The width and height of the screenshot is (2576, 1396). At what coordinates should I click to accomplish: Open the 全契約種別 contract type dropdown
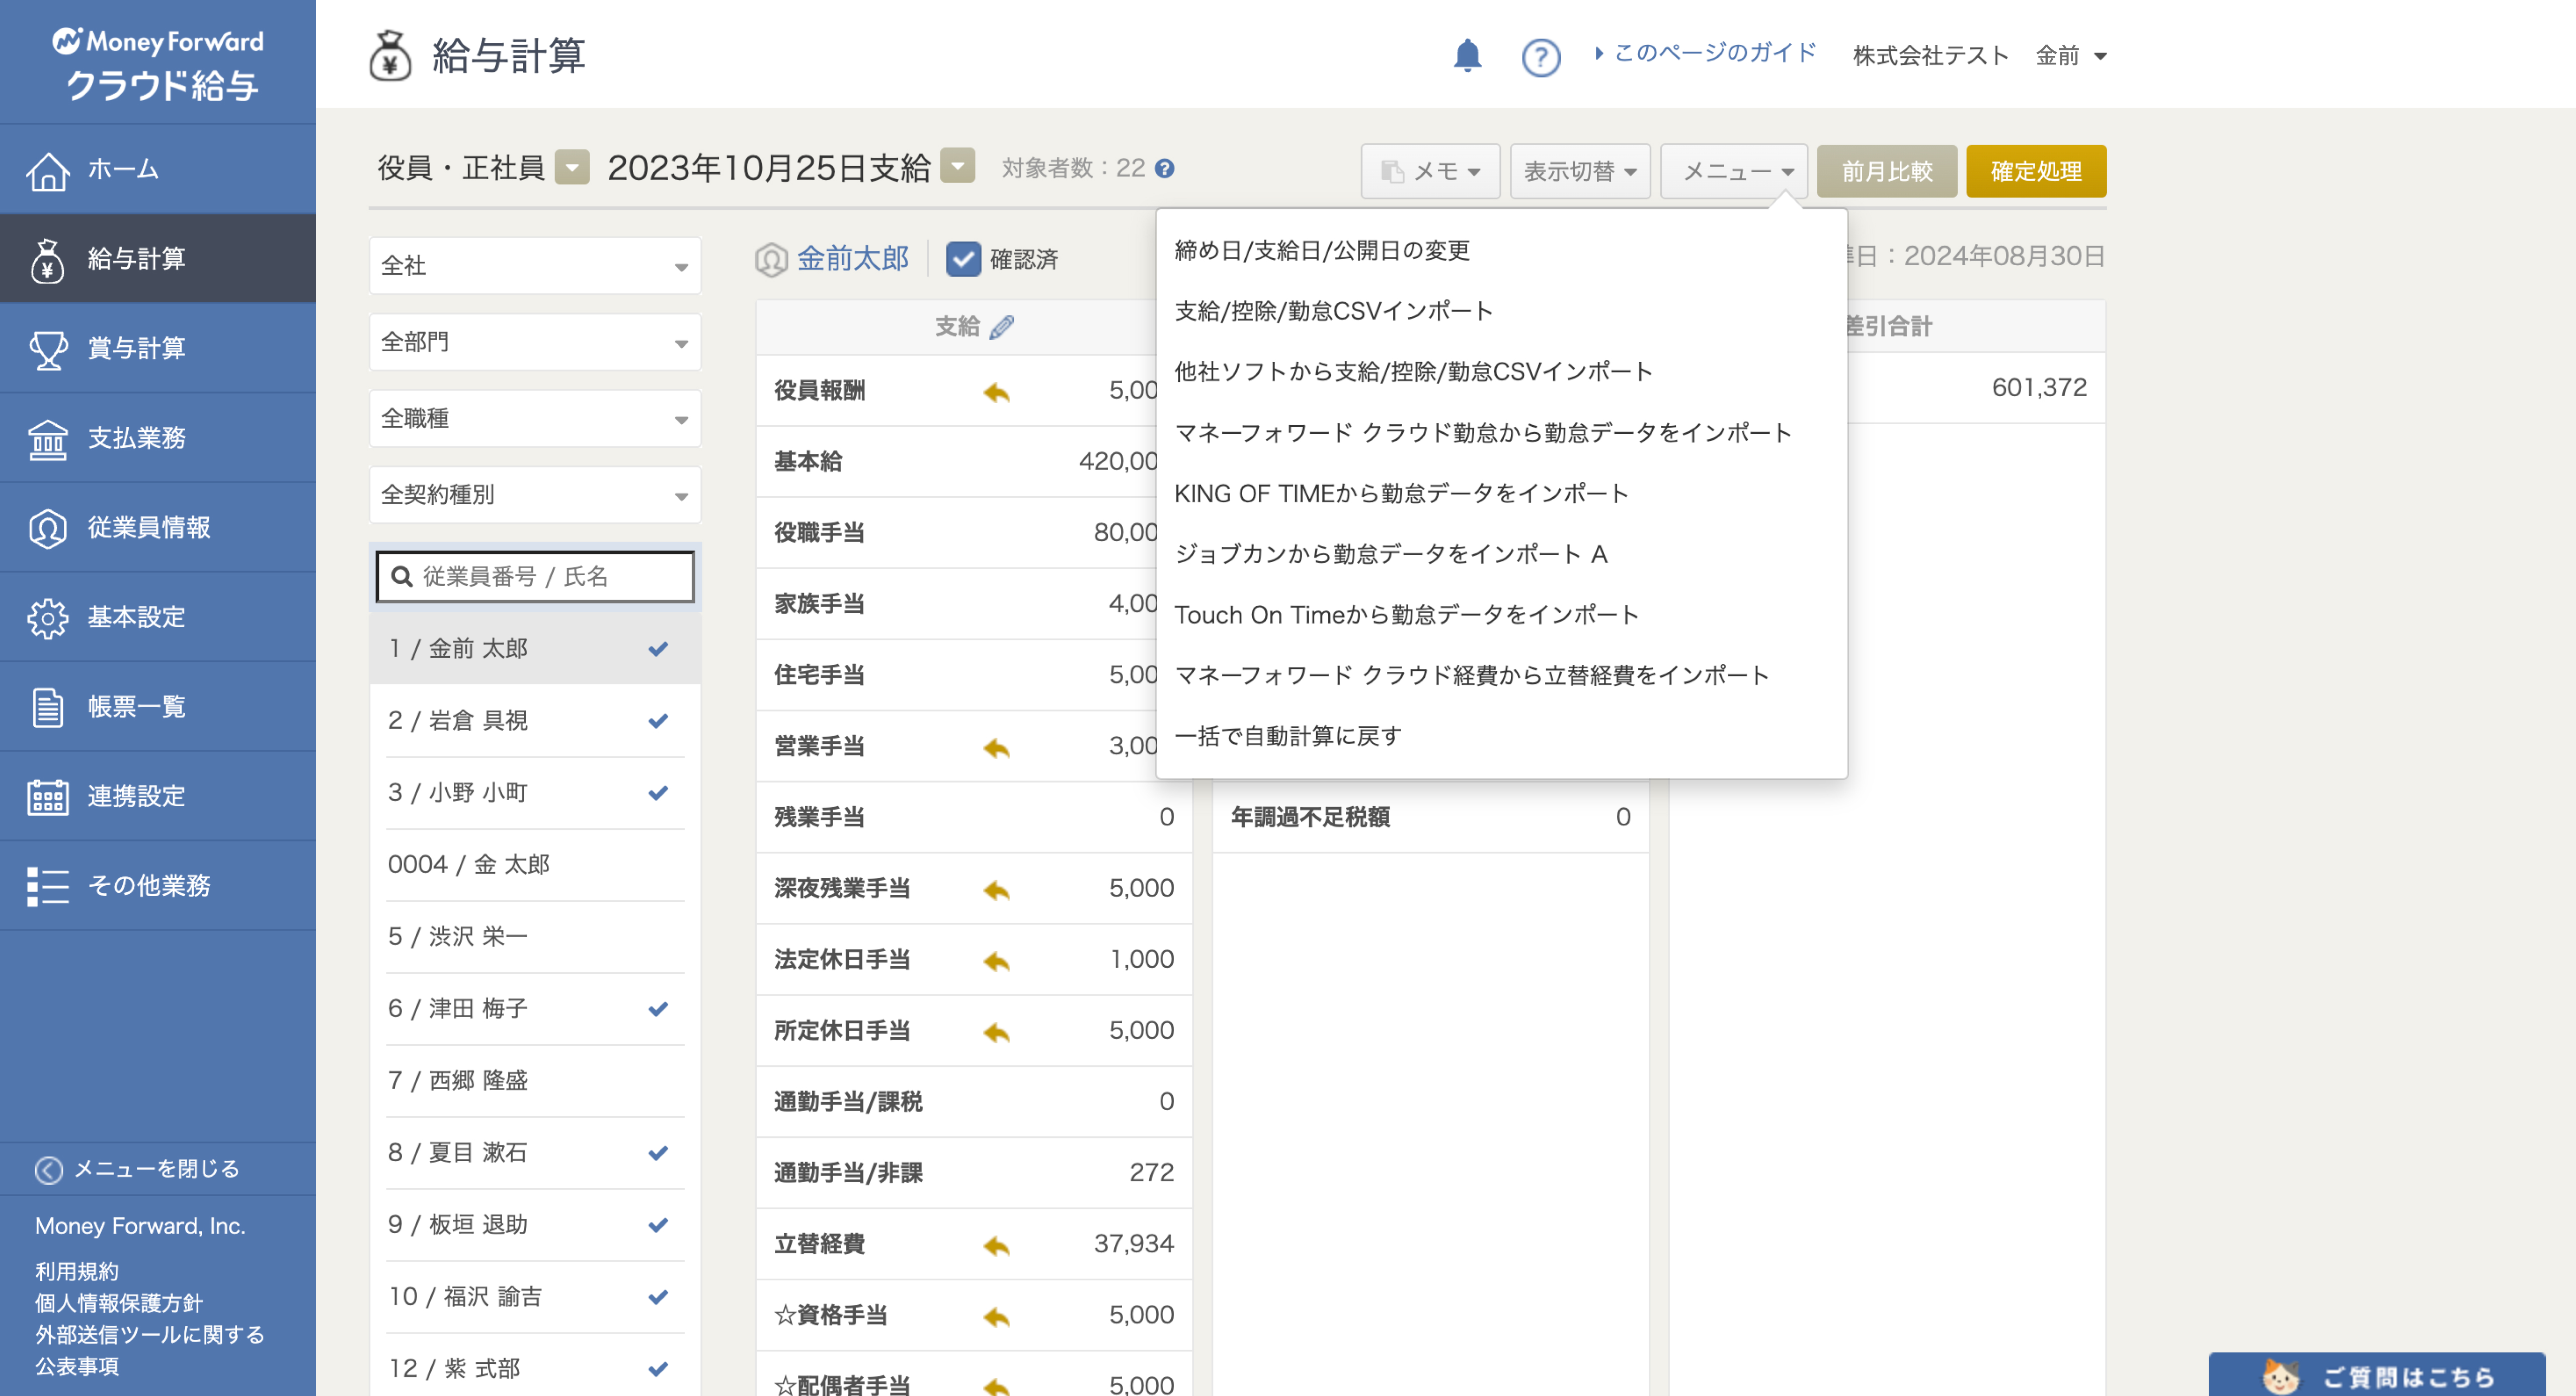tap(535, 495)
